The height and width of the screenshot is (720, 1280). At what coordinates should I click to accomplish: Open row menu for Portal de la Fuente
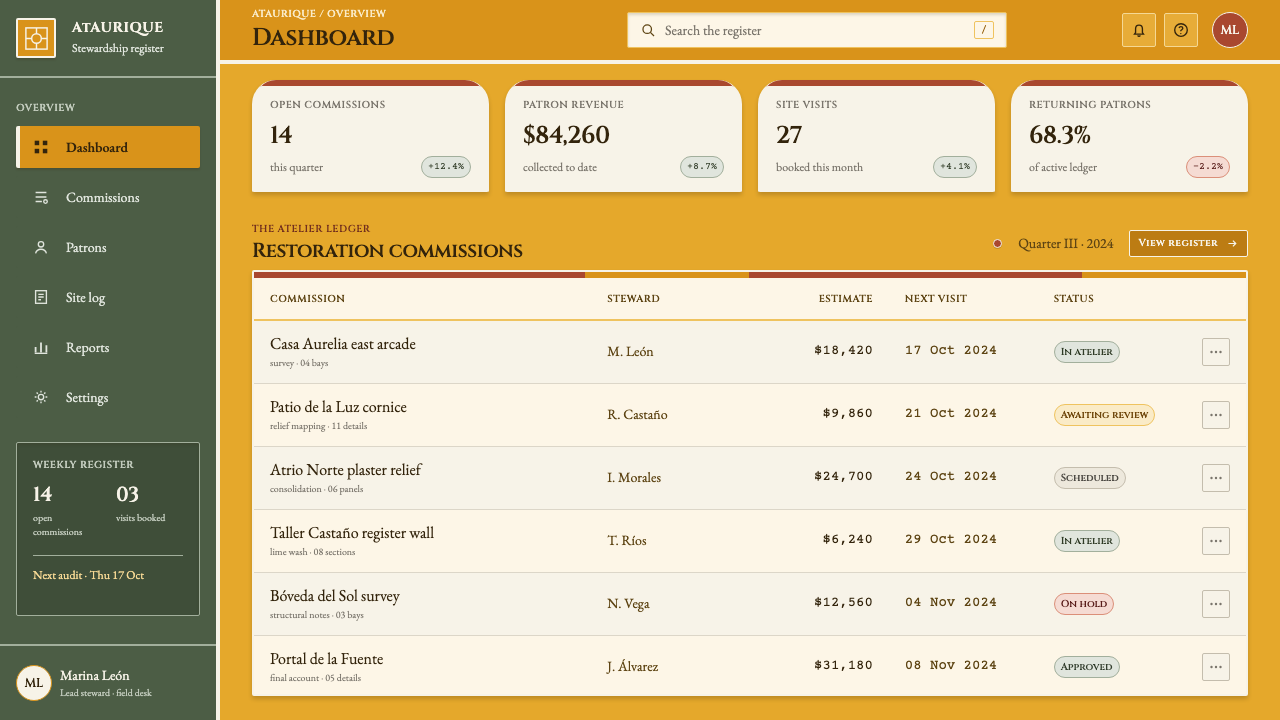tap(1216, 667)
